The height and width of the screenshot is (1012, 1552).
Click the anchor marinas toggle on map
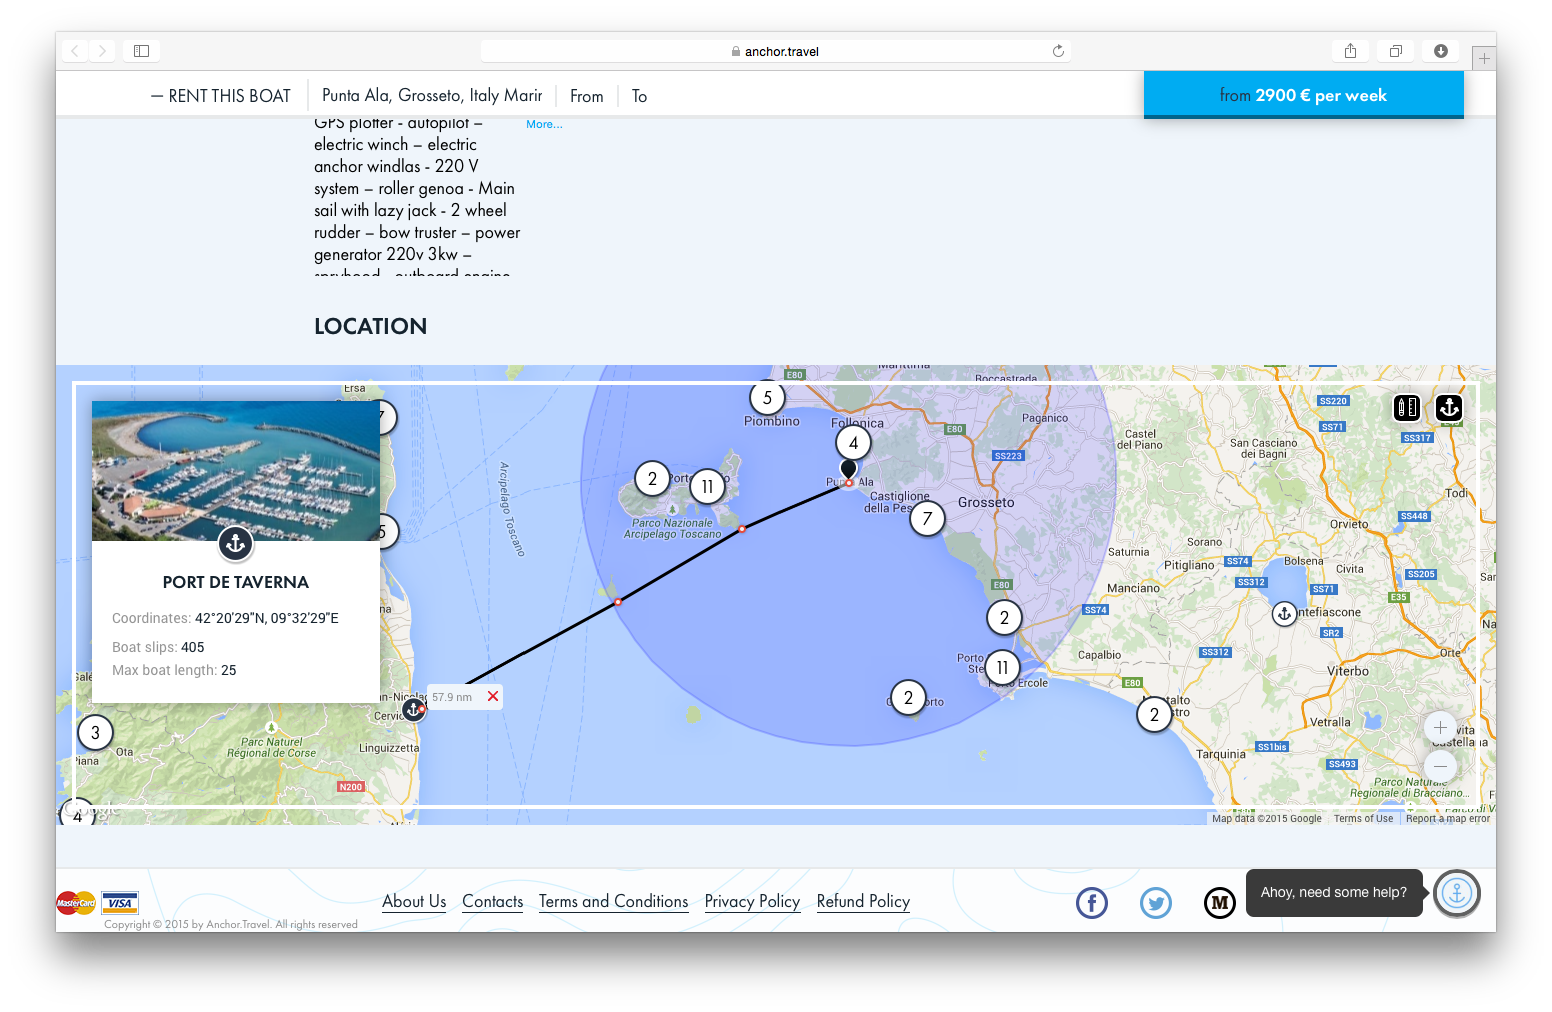[1449, 407]
